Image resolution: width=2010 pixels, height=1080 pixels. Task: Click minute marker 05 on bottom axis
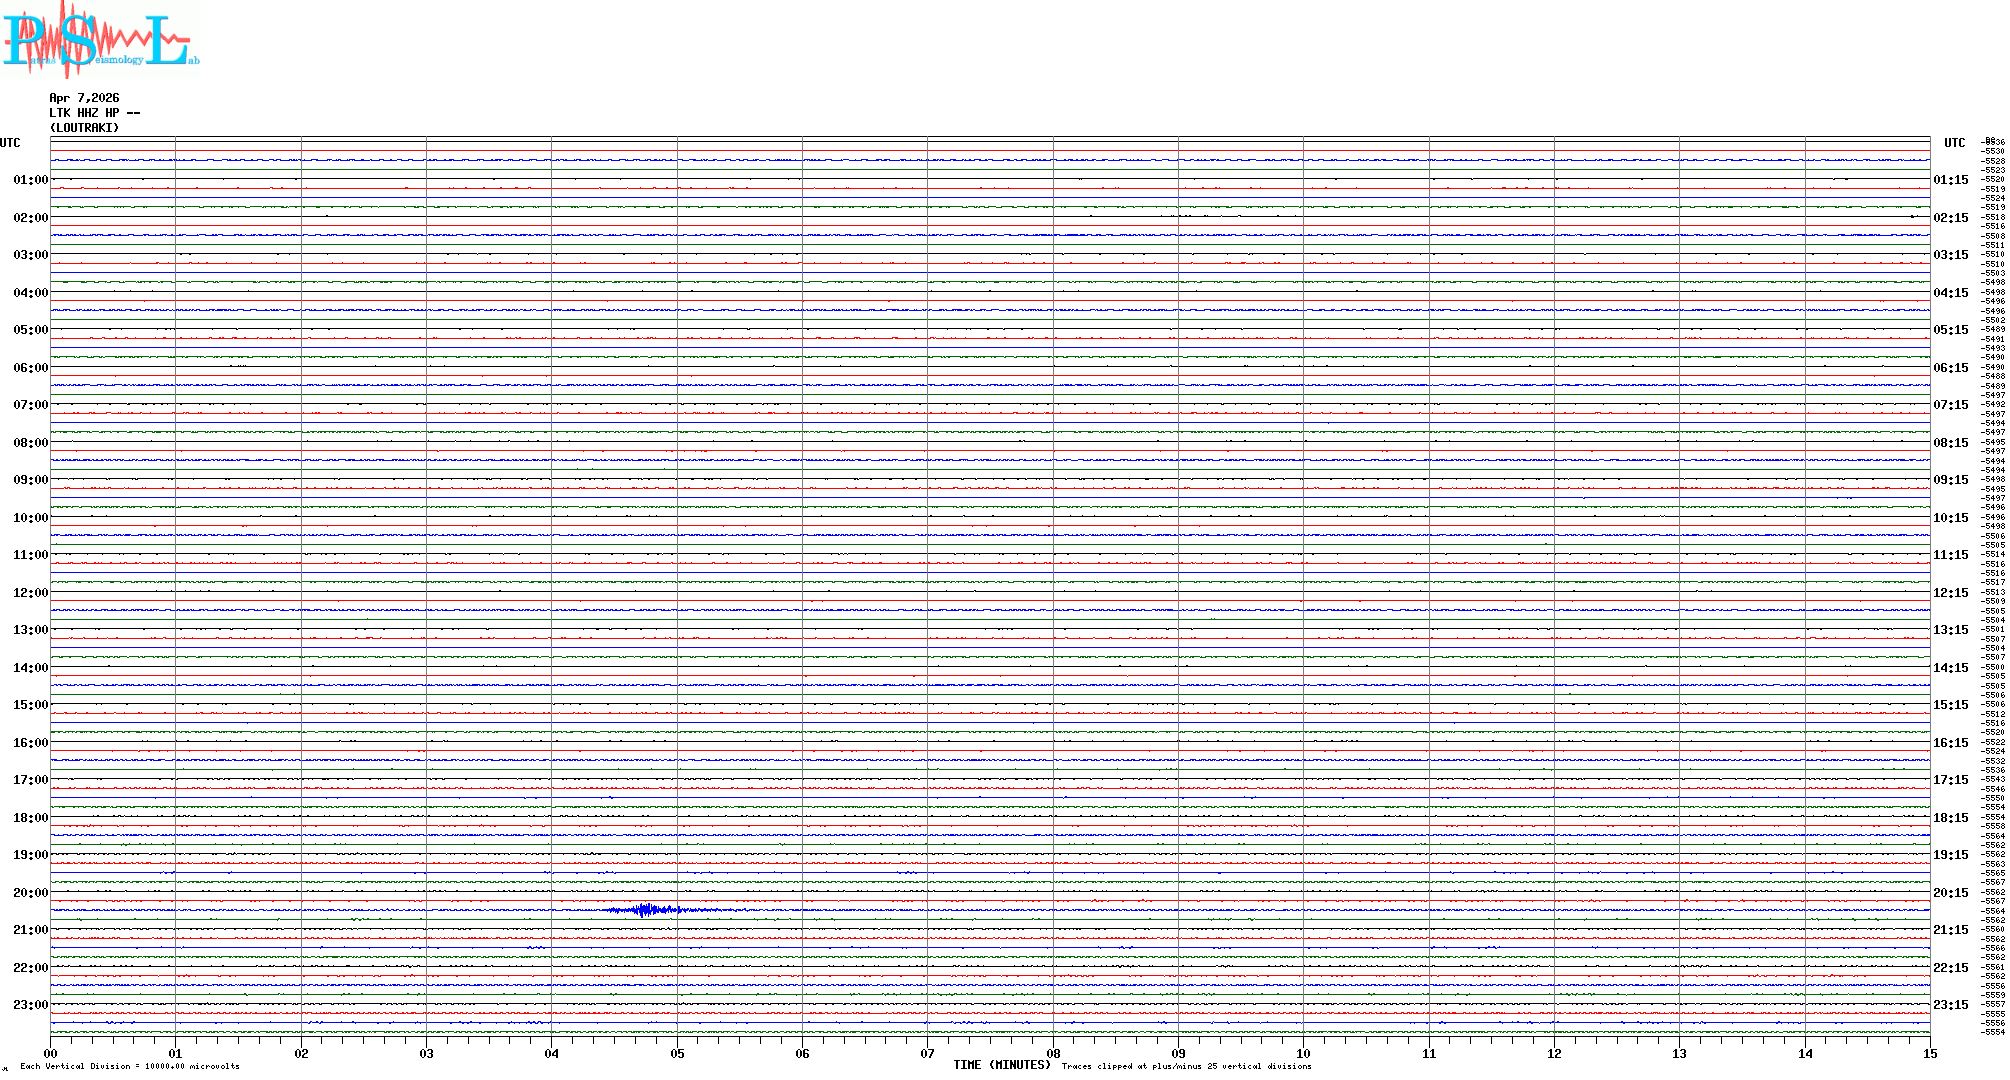point(677,1054)
